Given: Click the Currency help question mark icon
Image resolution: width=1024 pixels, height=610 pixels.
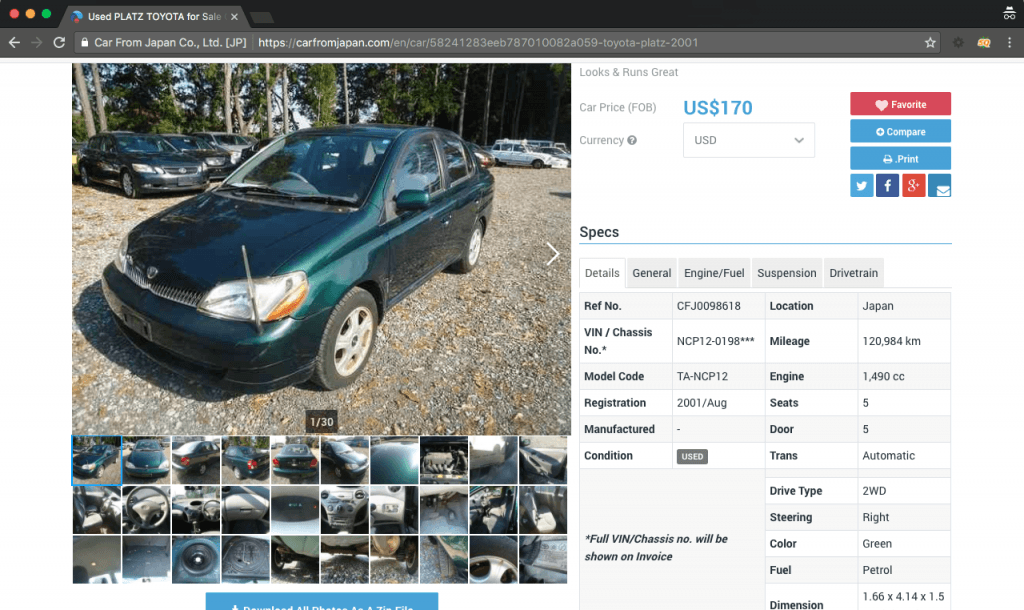Looking at the screenshot, I should [632, 140].
